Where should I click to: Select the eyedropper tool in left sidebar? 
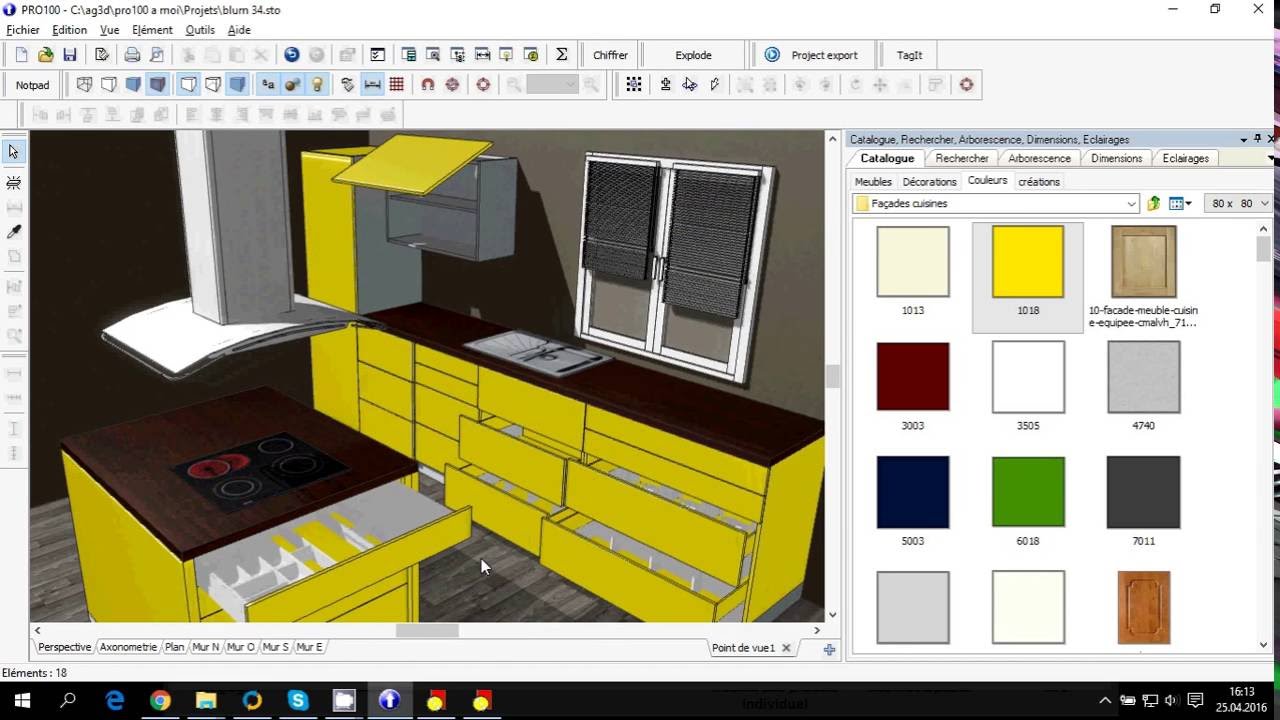14,232
